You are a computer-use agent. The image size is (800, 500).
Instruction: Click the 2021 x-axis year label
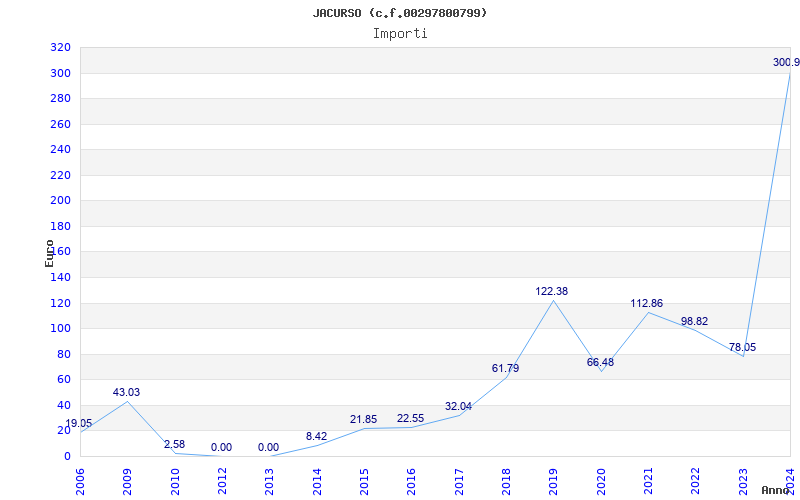648,482
